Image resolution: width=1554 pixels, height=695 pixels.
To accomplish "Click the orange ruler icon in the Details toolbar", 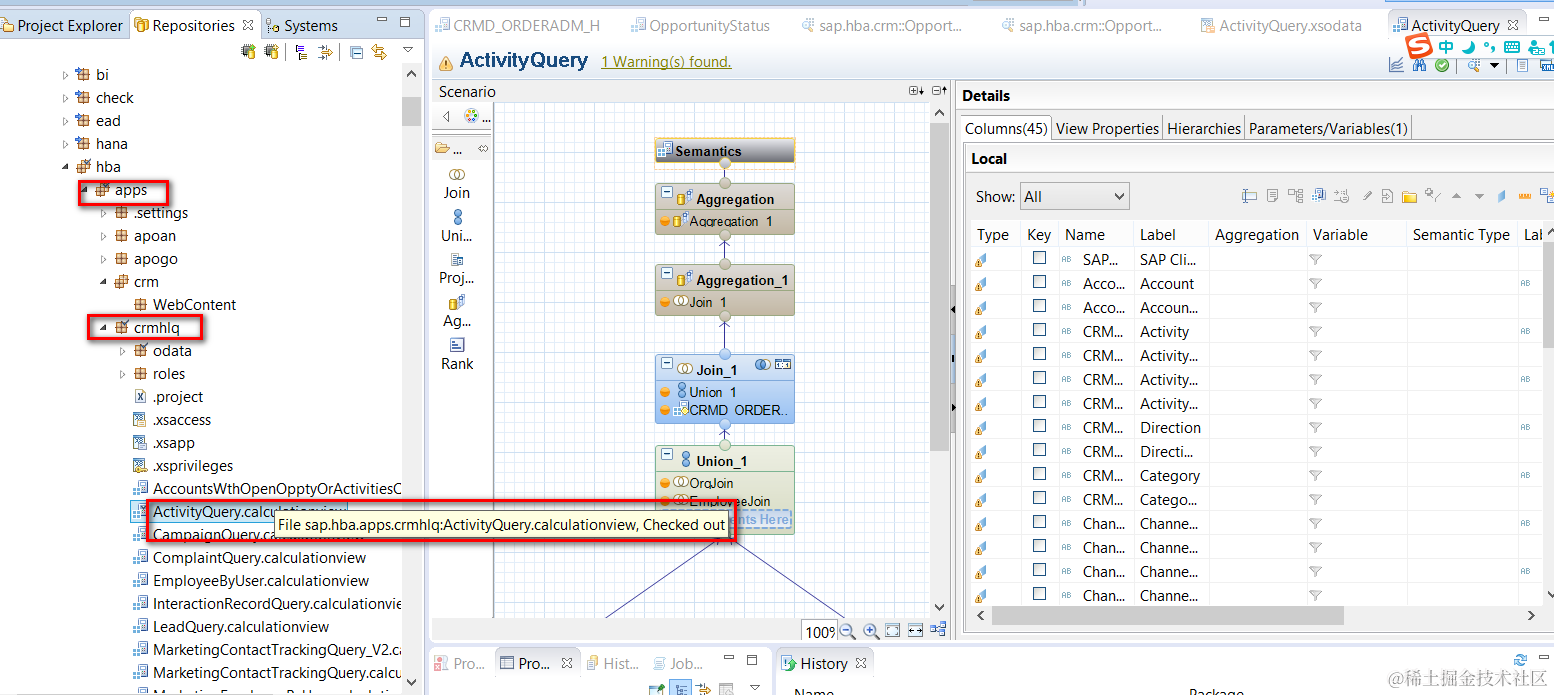I will tap(1525, 196).
